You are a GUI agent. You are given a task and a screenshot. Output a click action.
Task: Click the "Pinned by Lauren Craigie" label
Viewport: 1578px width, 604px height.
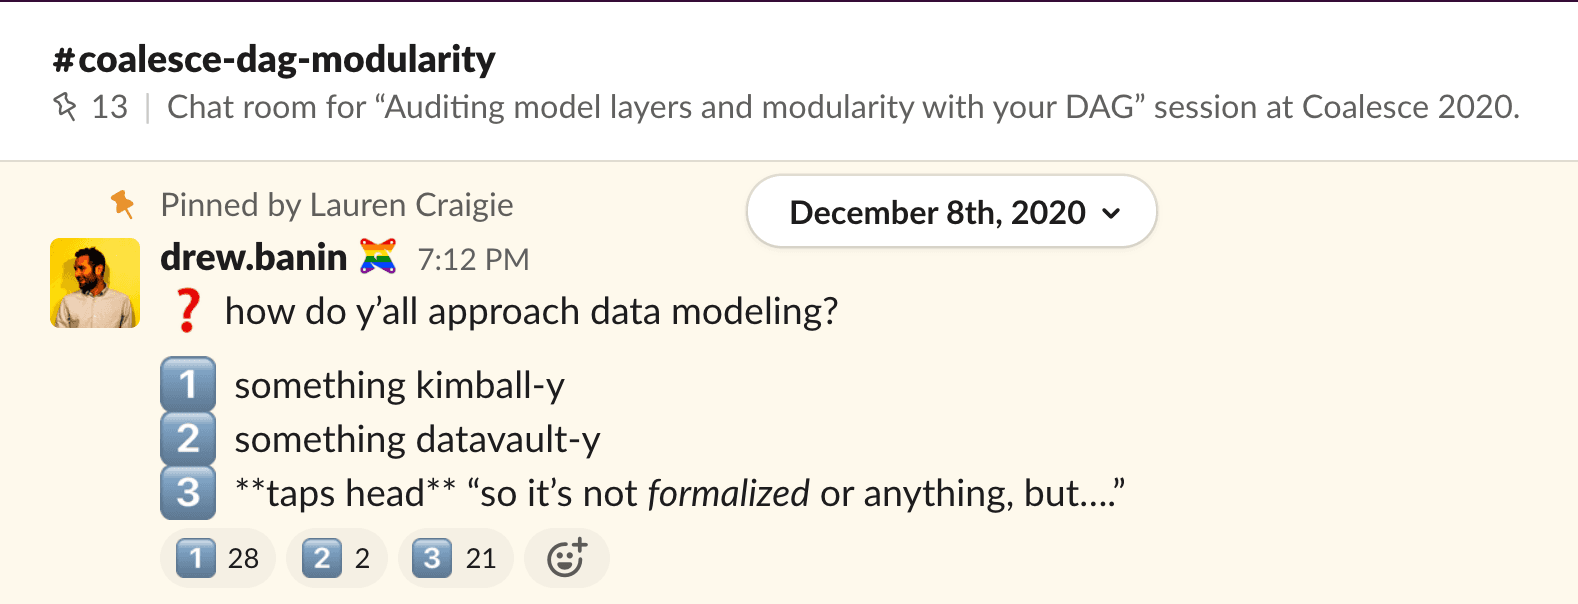(337, 205)
